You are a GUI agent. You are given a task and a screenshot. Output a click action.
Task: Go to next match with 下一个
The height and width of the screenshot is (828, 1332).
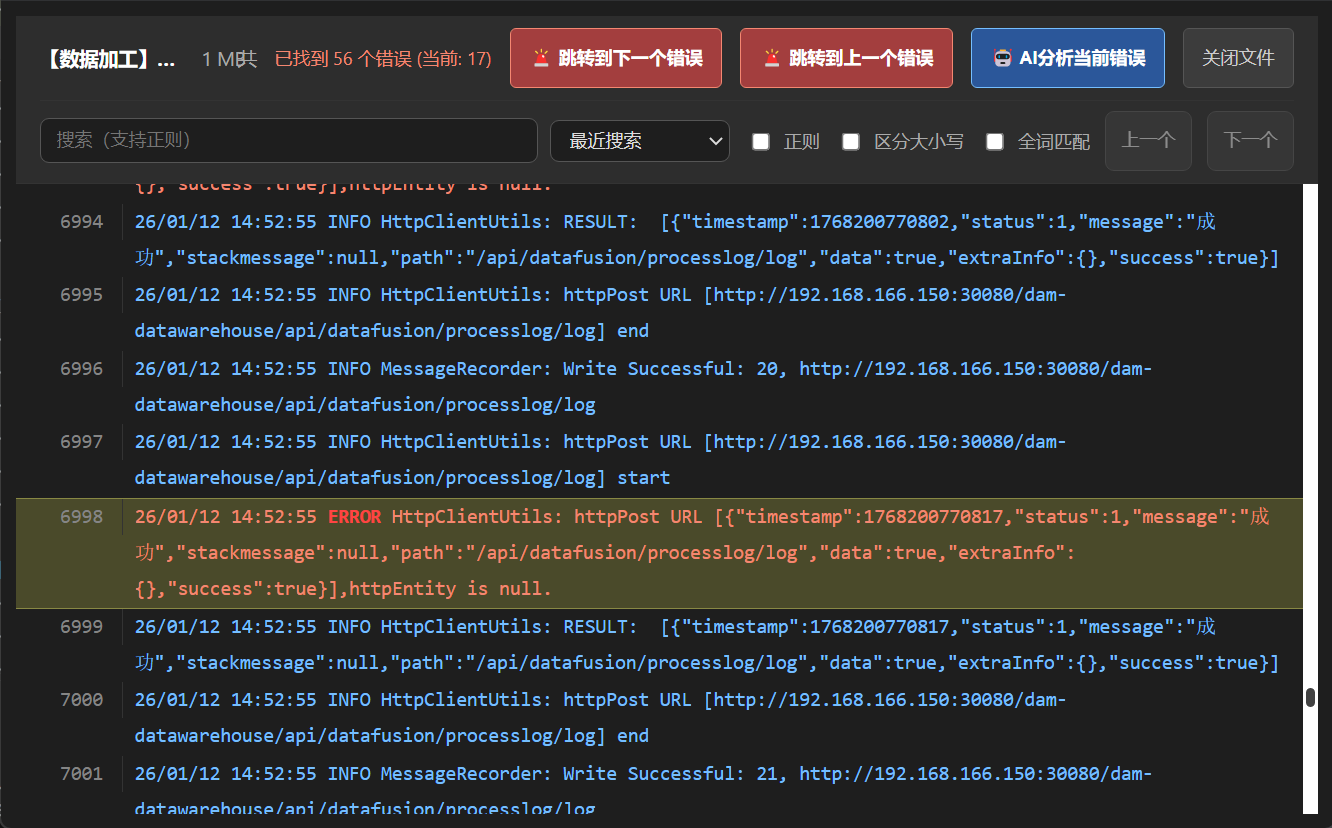click(x=1250, y=140)
